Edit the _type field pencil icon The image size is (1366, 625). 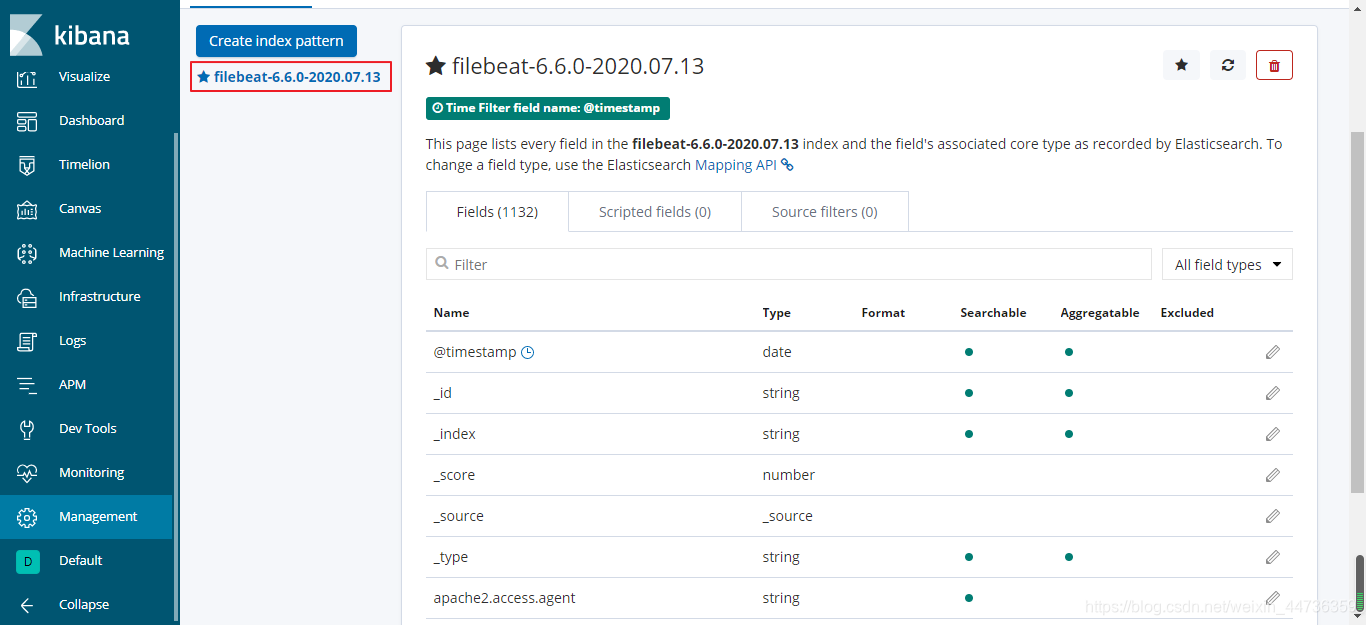[x=1272, y=557]
